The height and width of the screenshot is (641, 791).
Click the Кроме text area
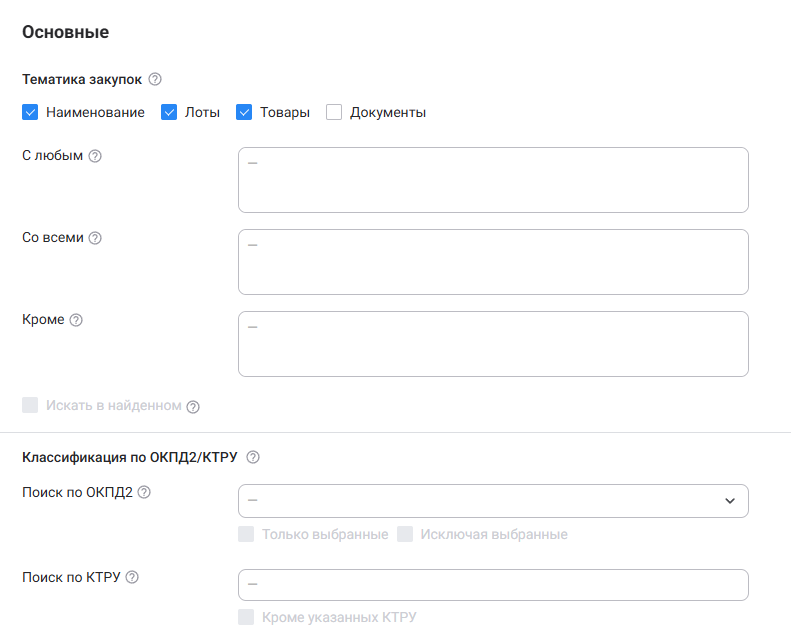493,344
